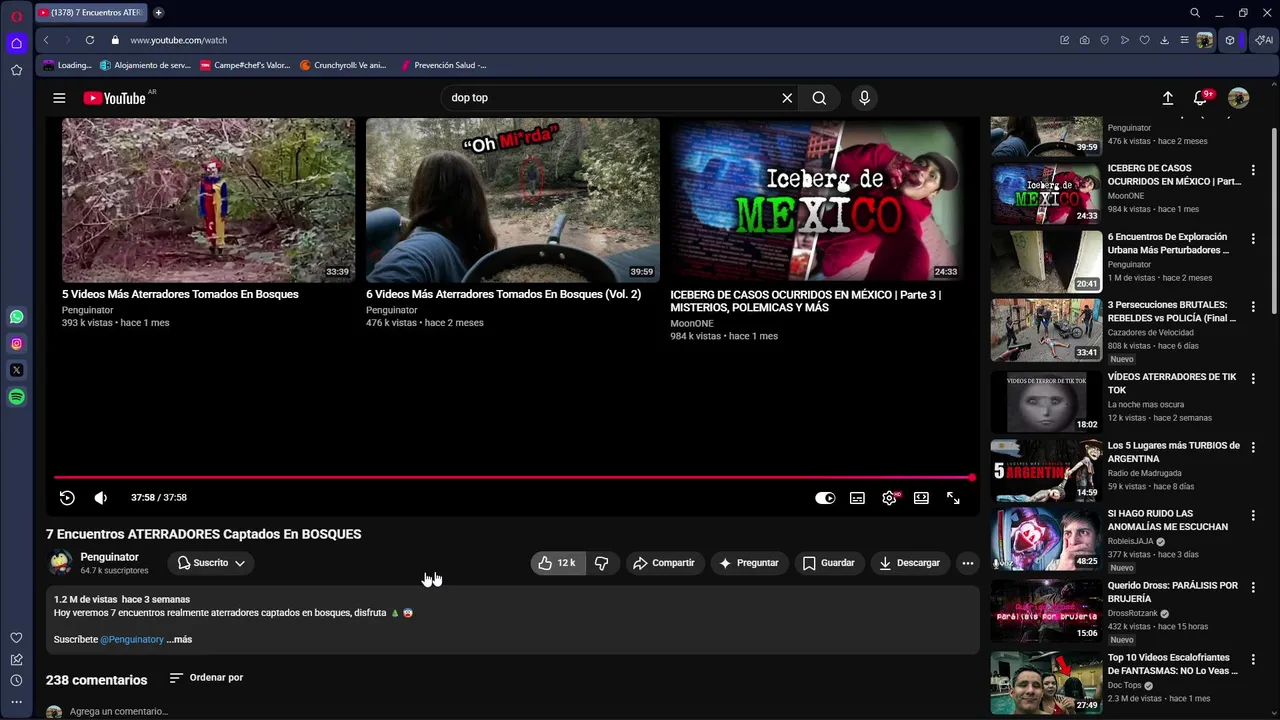Download video with Descargar button
This screenshot has width=1280, height=720.
[909, 563]
